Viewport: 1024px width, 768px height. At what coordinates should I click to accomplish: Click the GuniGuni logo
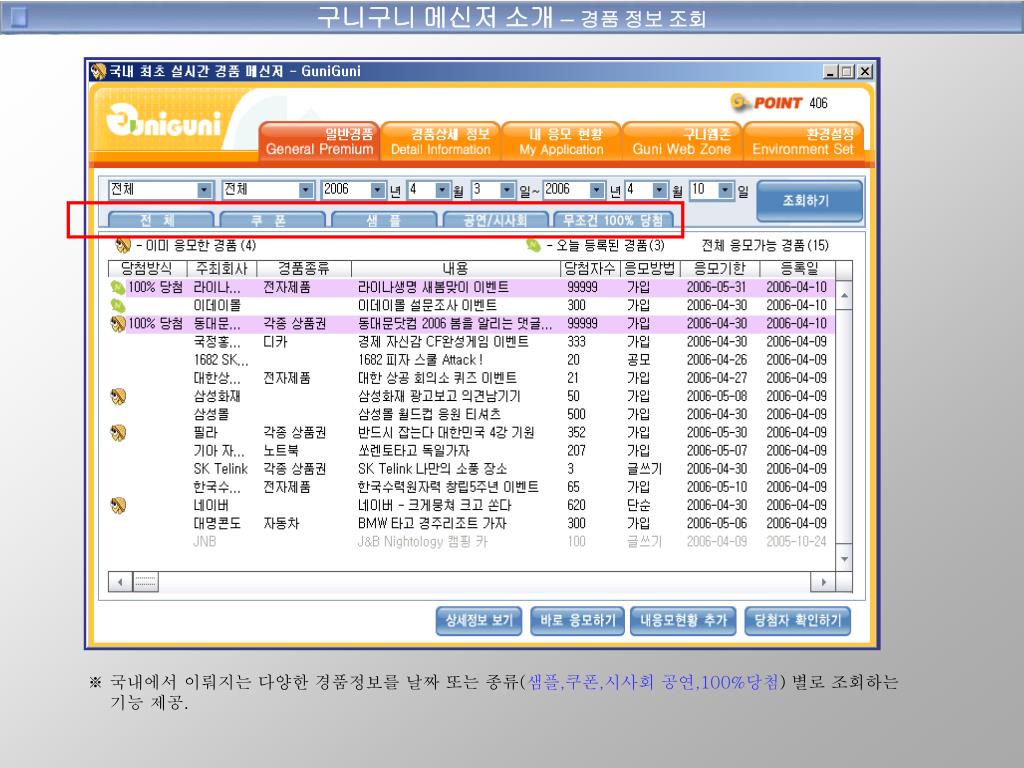click(163, 120)
